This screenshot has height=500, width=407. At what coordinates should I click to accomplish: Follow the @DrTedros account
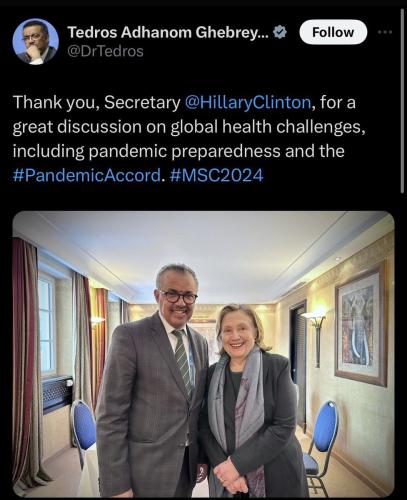333,32
